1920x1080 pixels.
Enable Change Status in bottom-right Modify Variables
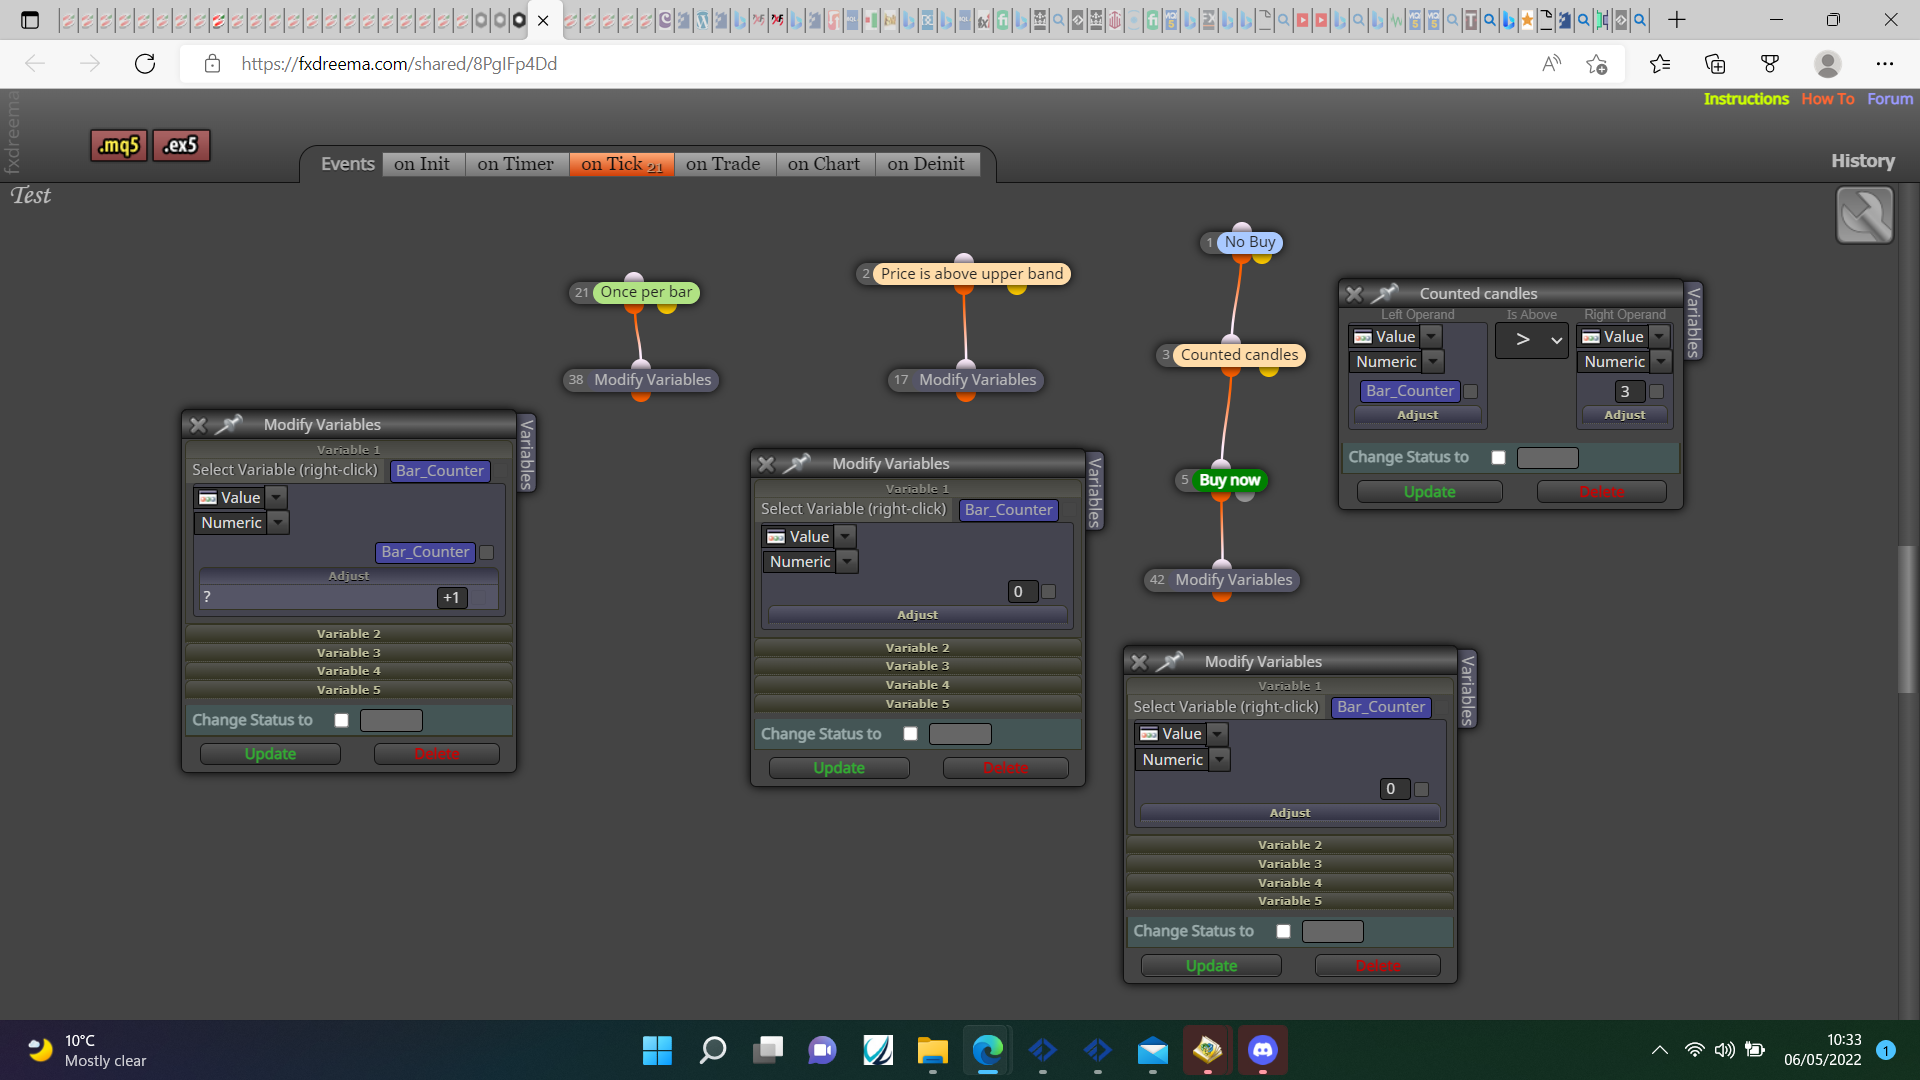click(1283, 931)
